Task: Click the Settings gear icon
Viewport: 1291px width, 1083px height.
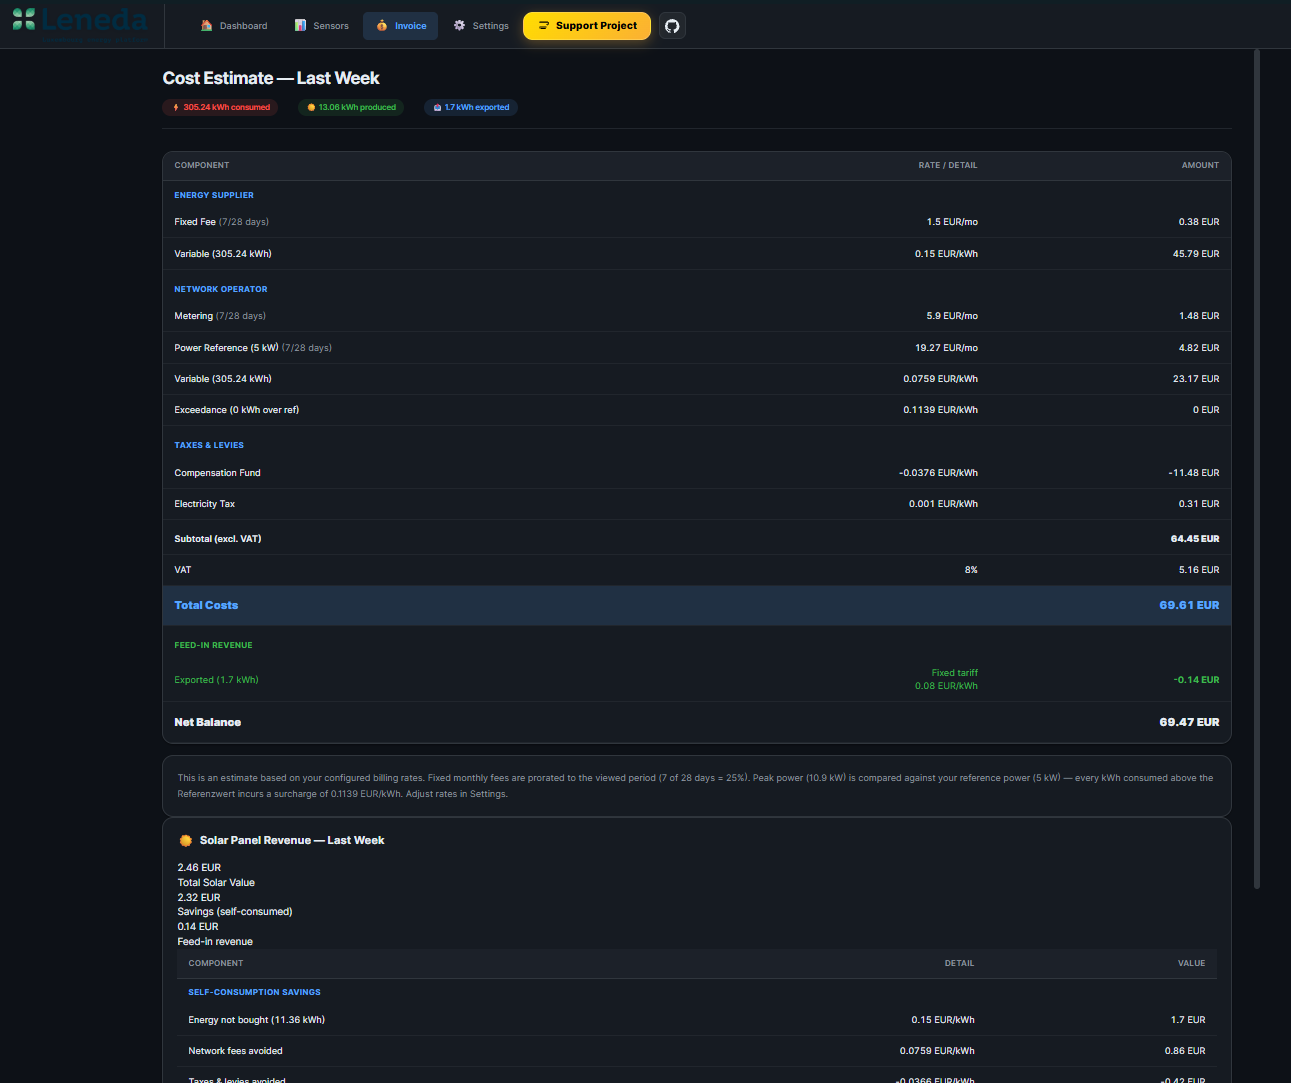Action: coord(460,26)
